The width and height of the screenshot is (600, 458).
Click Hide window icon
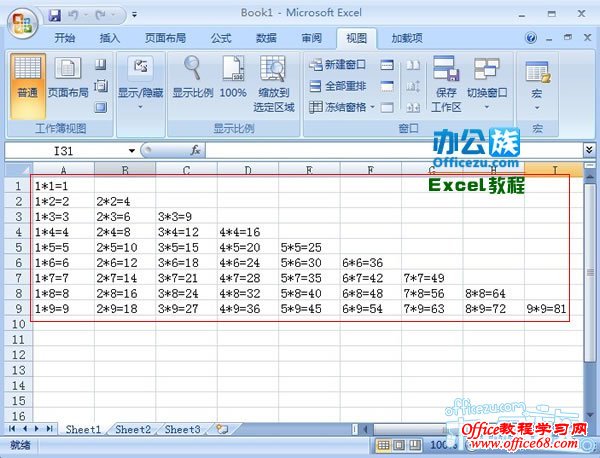click(387, 86)
